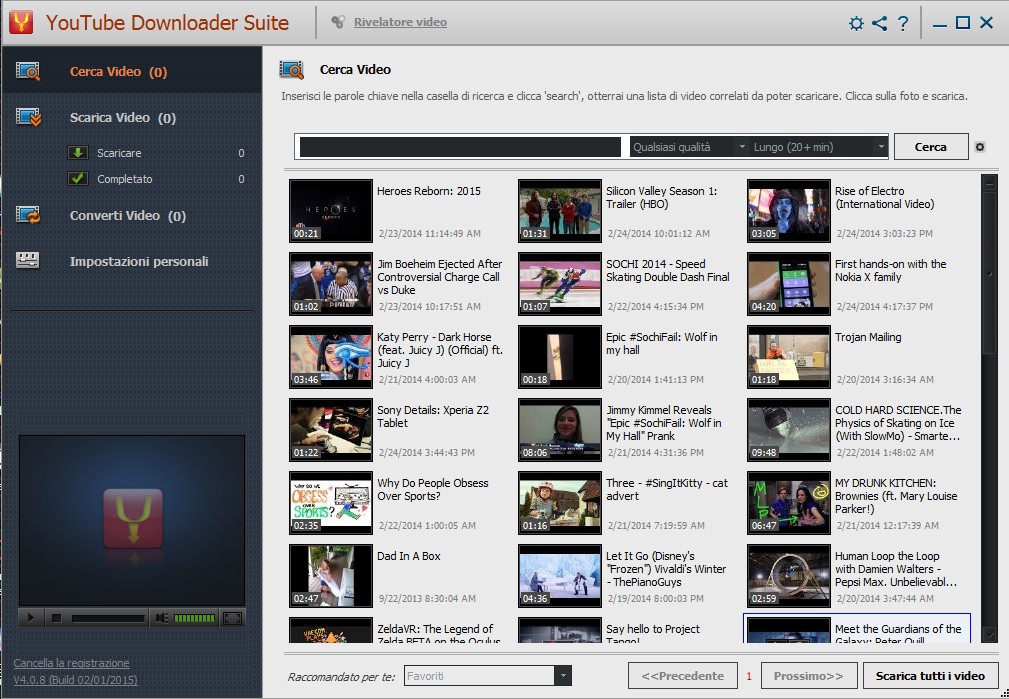Click the Cerca search button
Screen dimensions: 1009x699
pyautogui.click(x=930, y=147)
